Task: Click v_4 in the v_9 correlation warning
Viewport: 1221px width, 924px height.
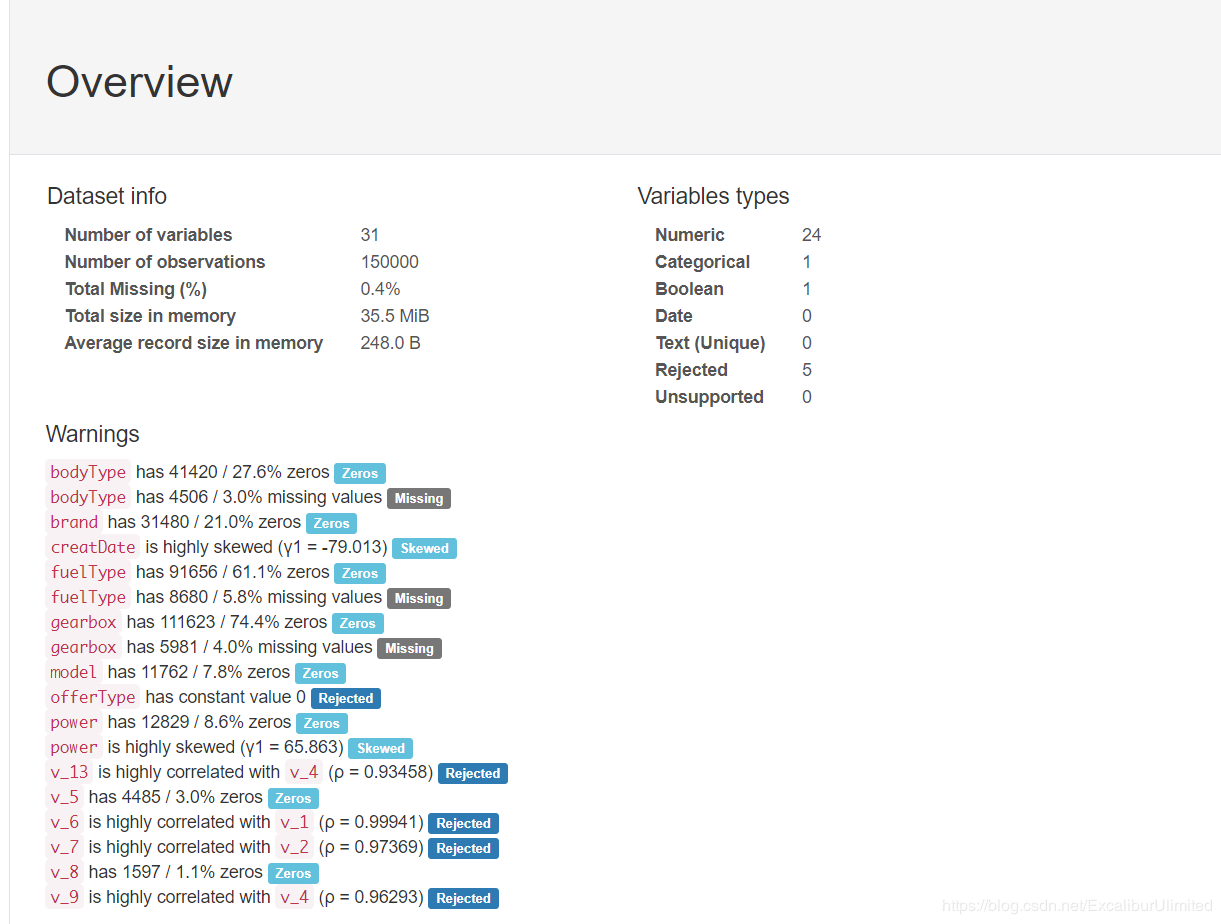Action: tap(294, 897)
